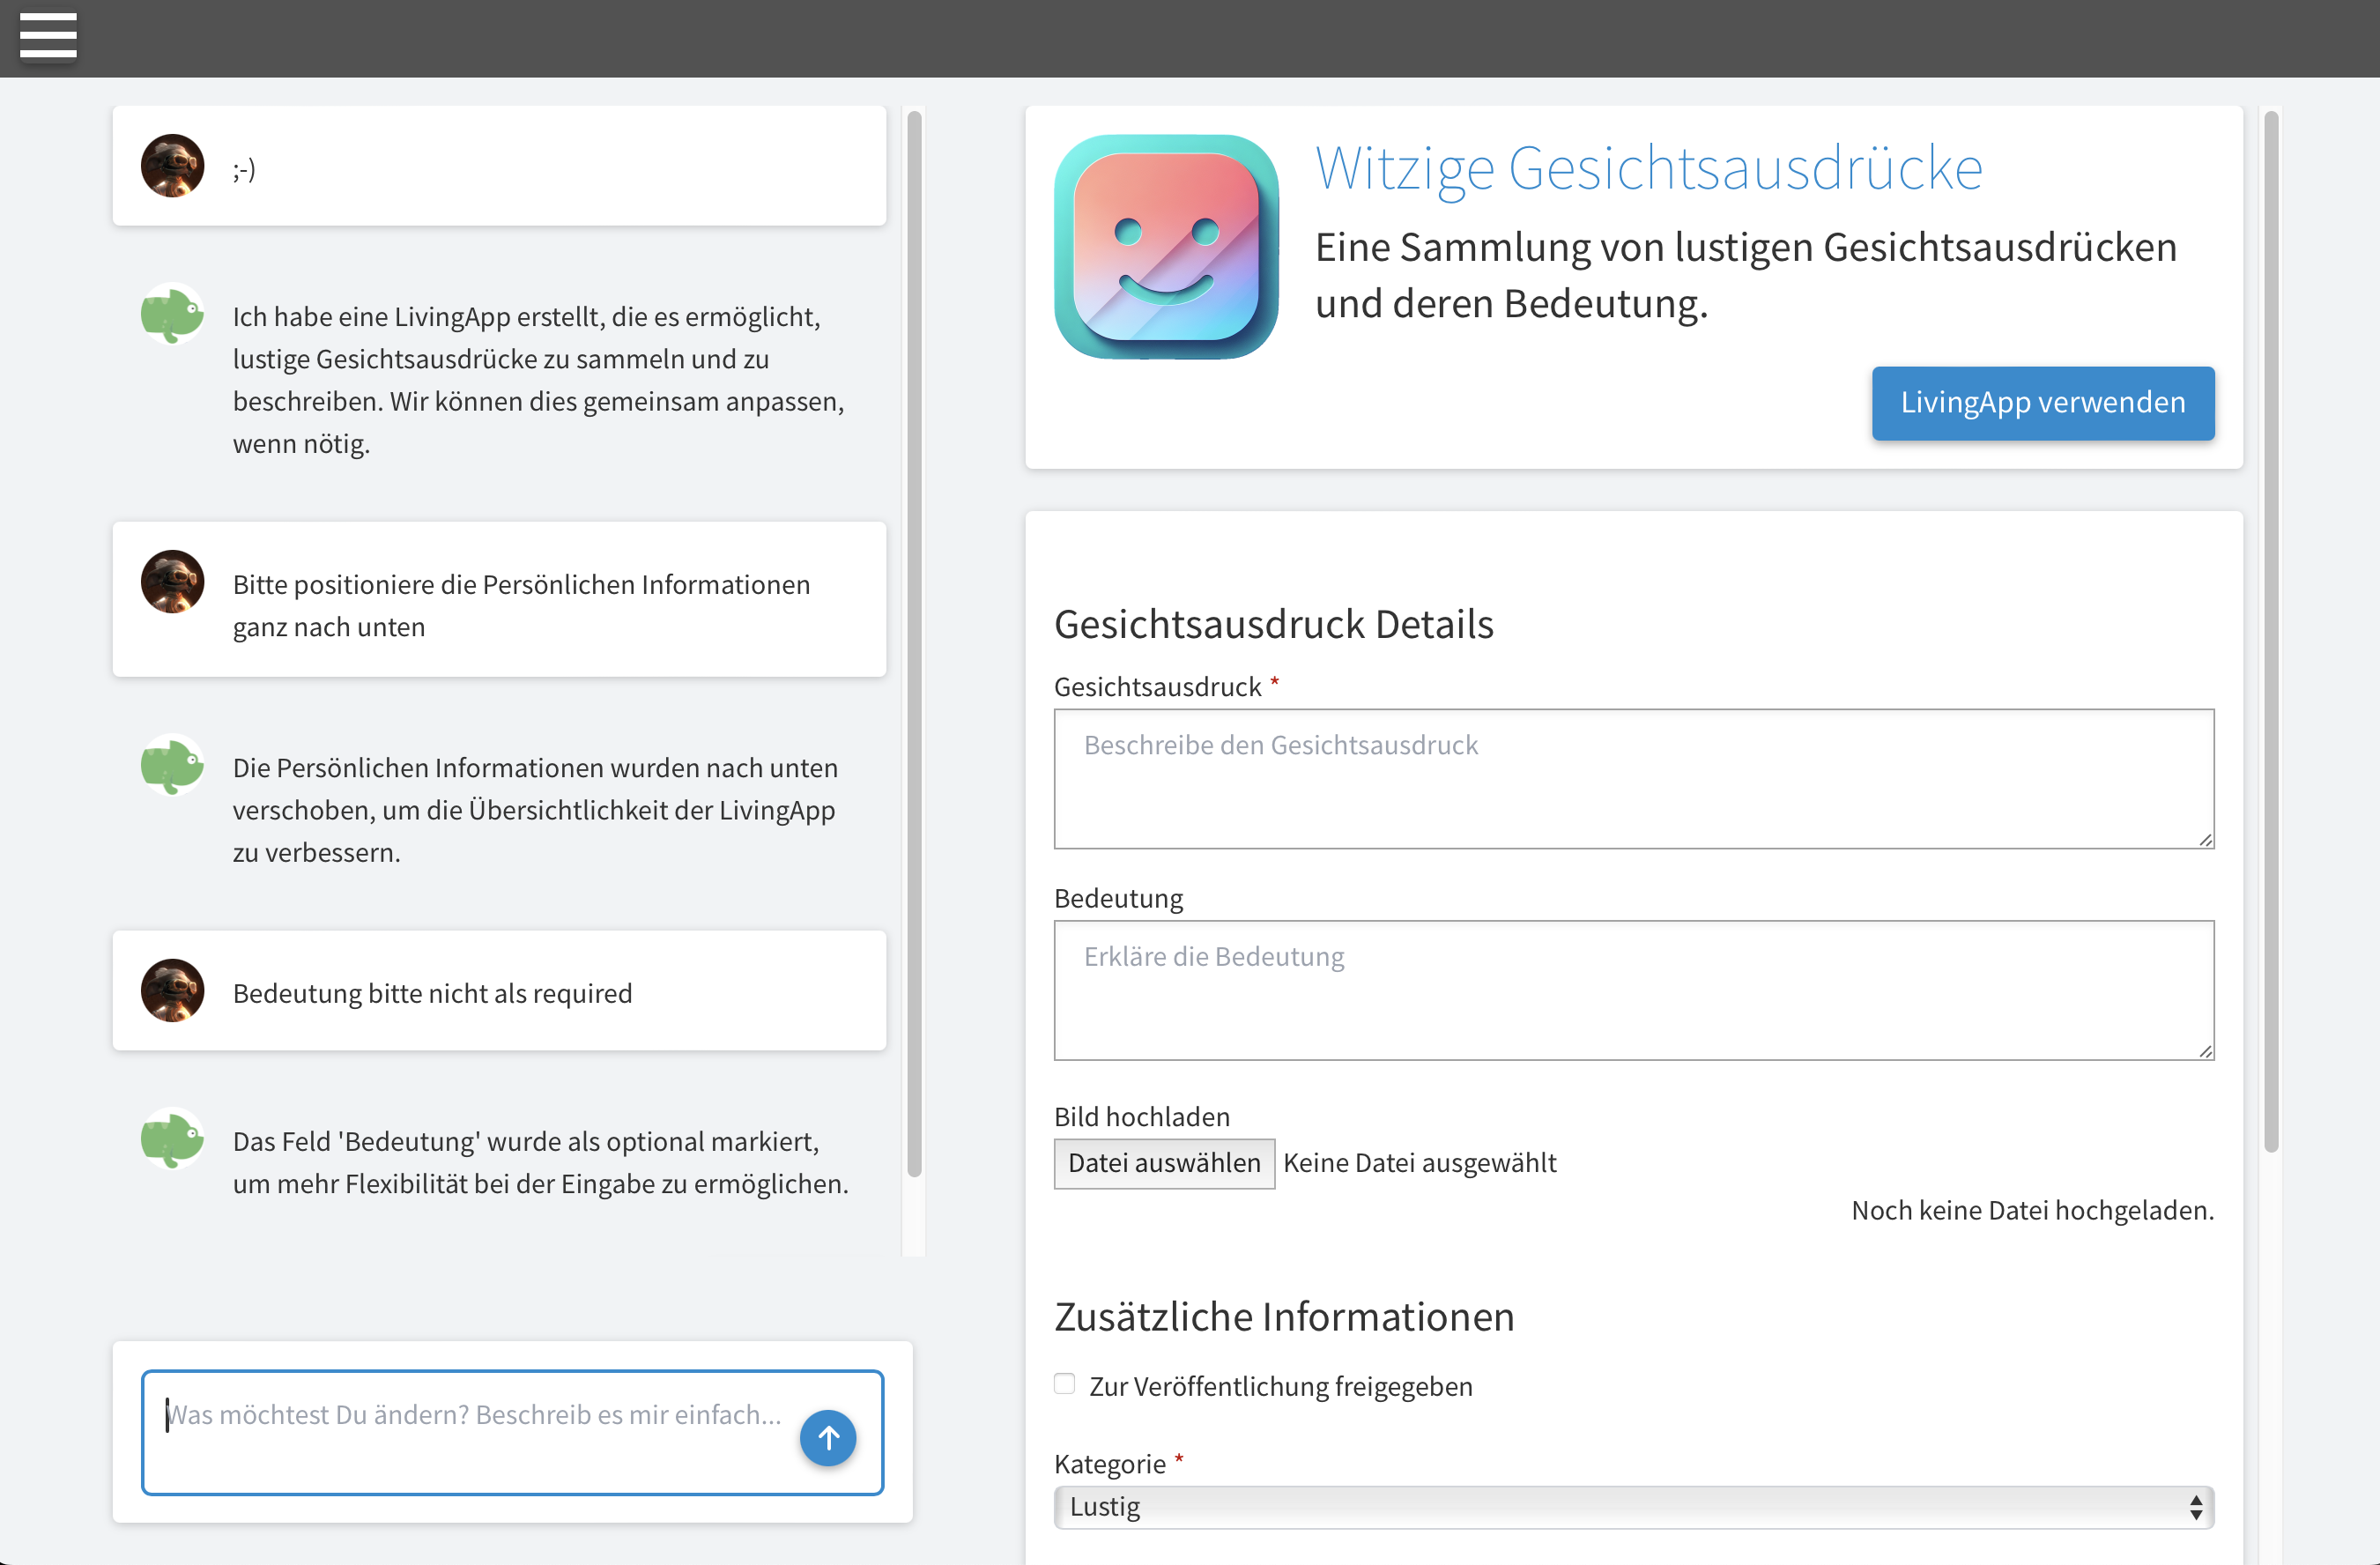Click user avatar beside 'Bitte positioniere' message

[172, 582]
